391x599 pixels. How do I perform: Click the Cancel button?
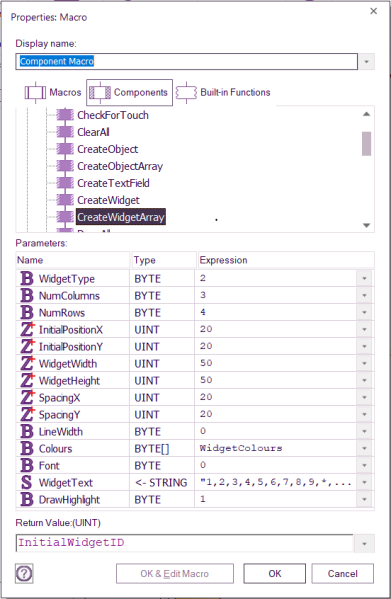[x=343, y=573]
